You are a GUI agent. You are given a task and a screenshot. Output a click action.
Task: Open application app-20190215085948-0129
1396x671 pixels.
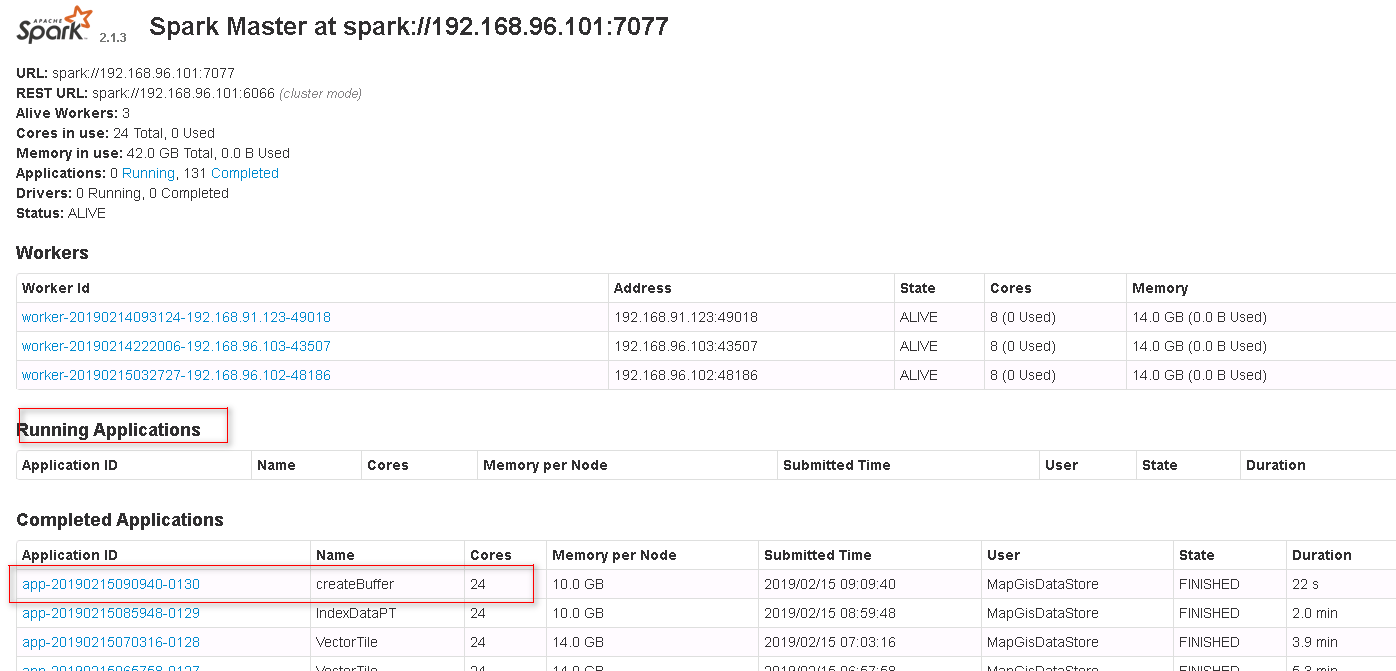click(111, 613)
